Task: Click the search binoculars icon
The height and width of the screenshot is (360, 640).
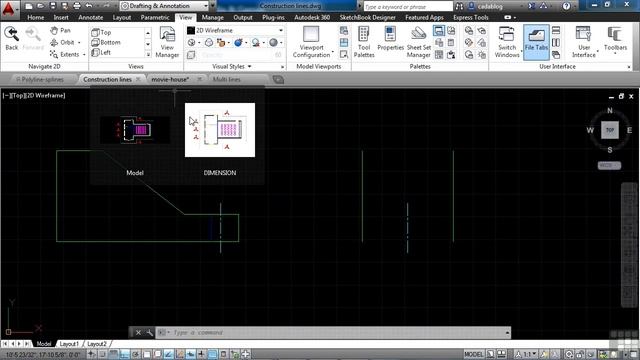Action: pyautogui.click(x=460, y=6)
